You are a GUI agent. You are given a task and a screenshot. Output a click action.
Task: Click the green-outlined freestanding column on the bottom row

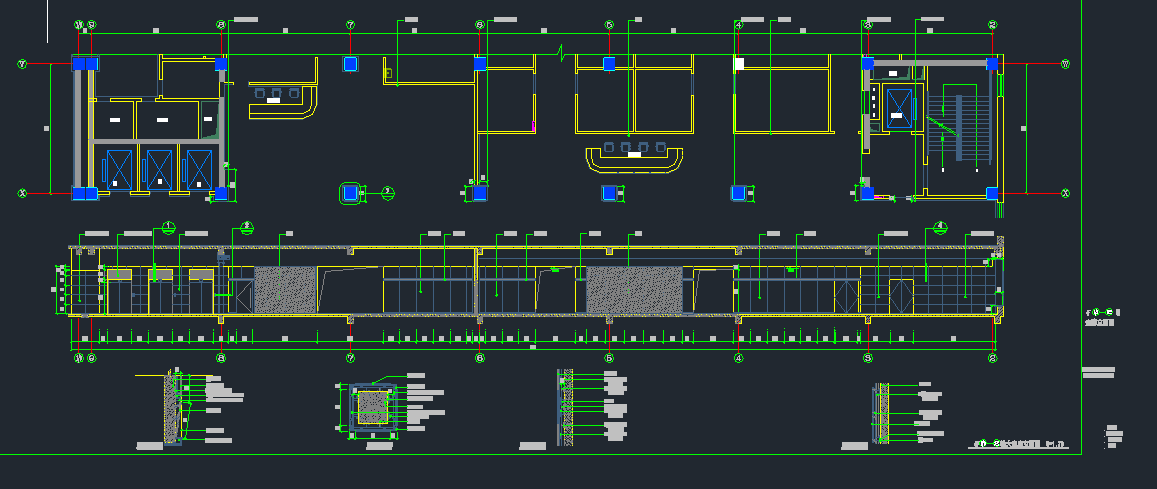351,193
